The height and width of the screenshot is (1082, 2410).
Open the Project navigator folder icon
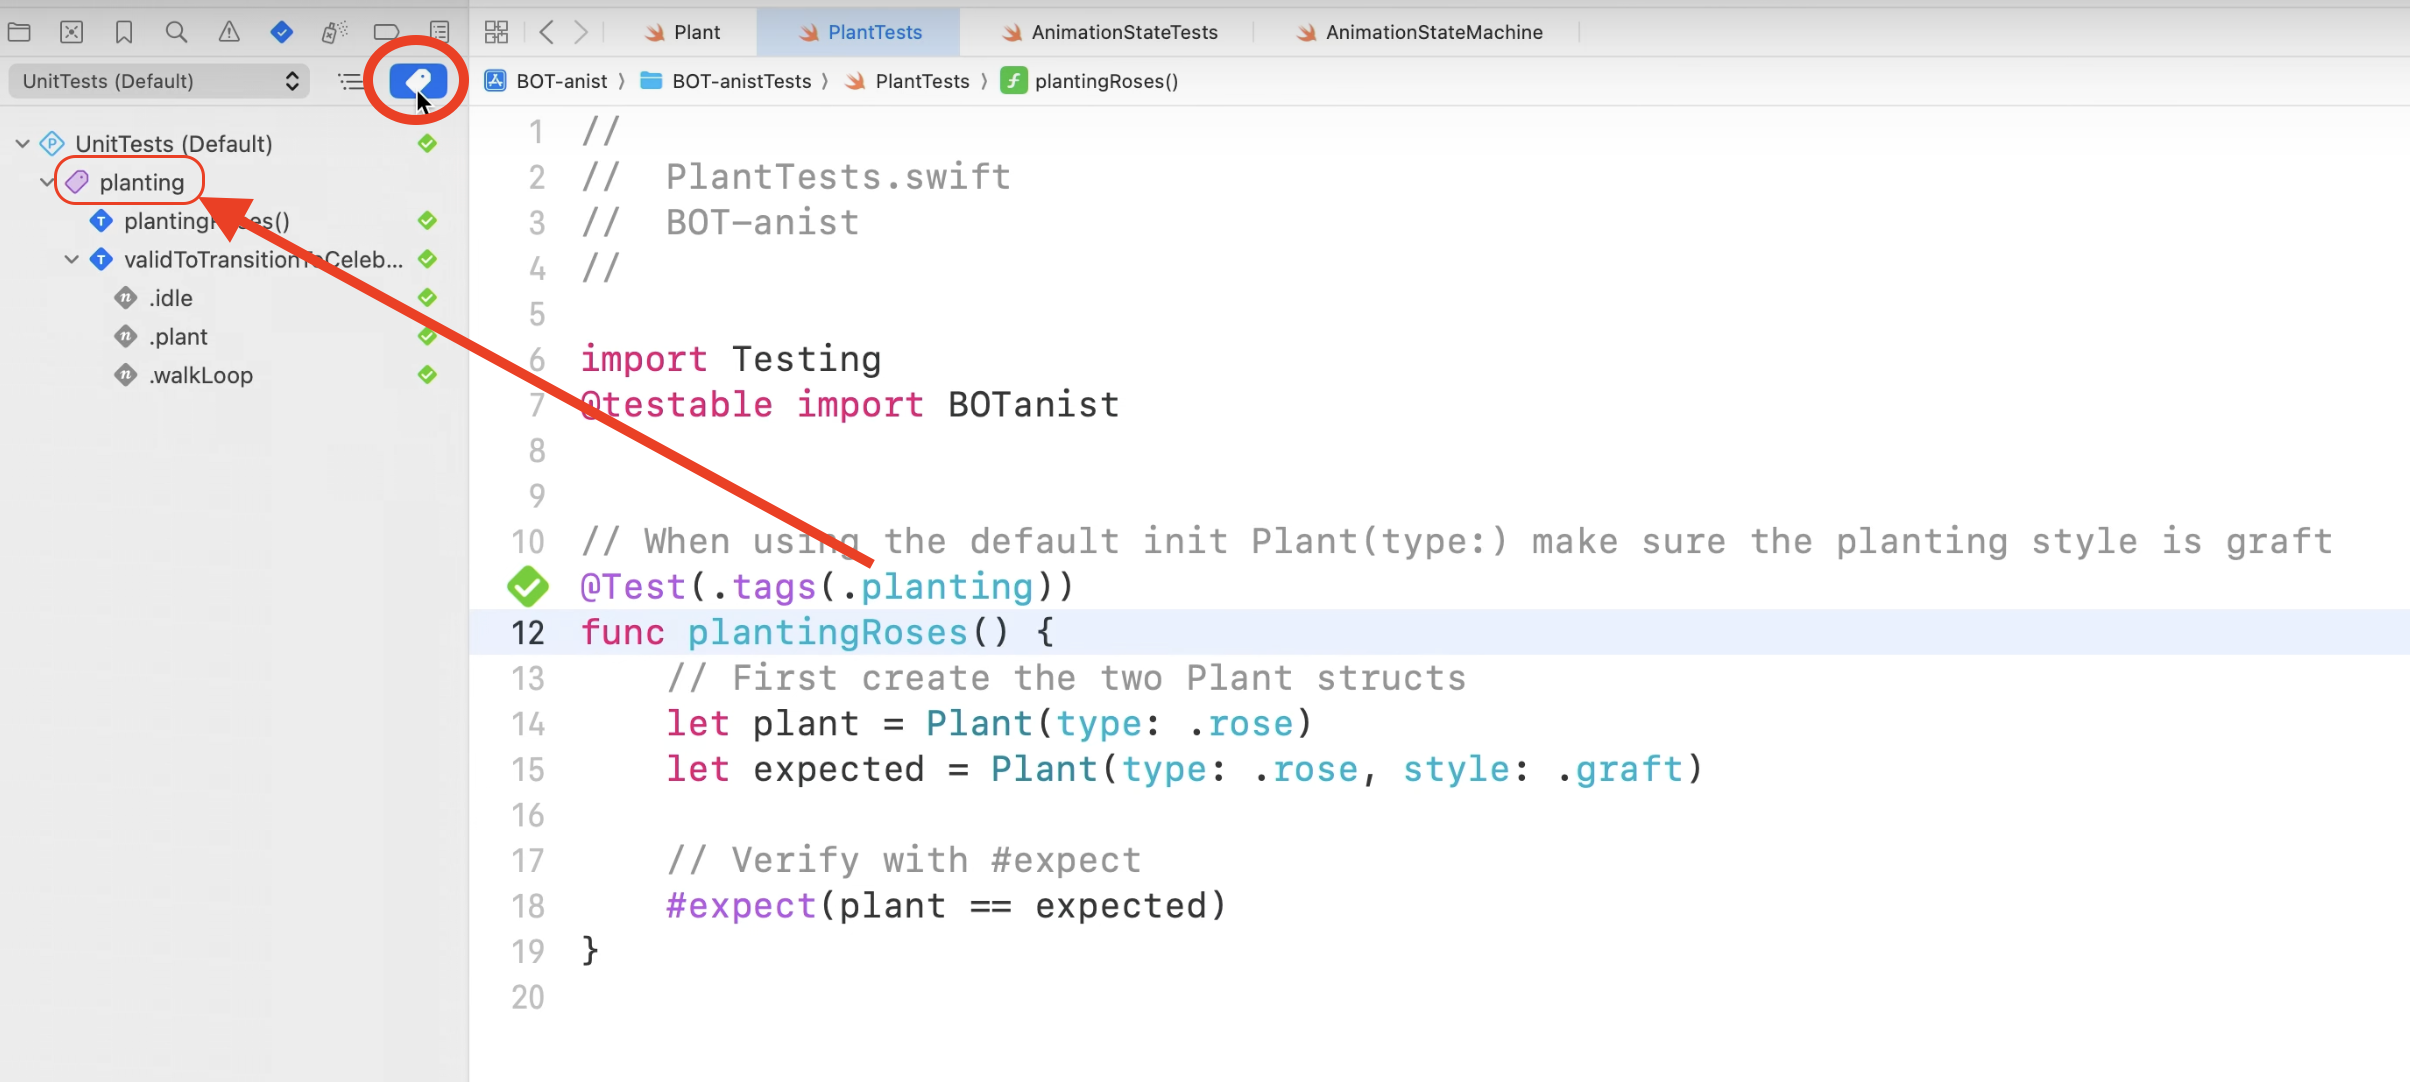click(19, 32)
